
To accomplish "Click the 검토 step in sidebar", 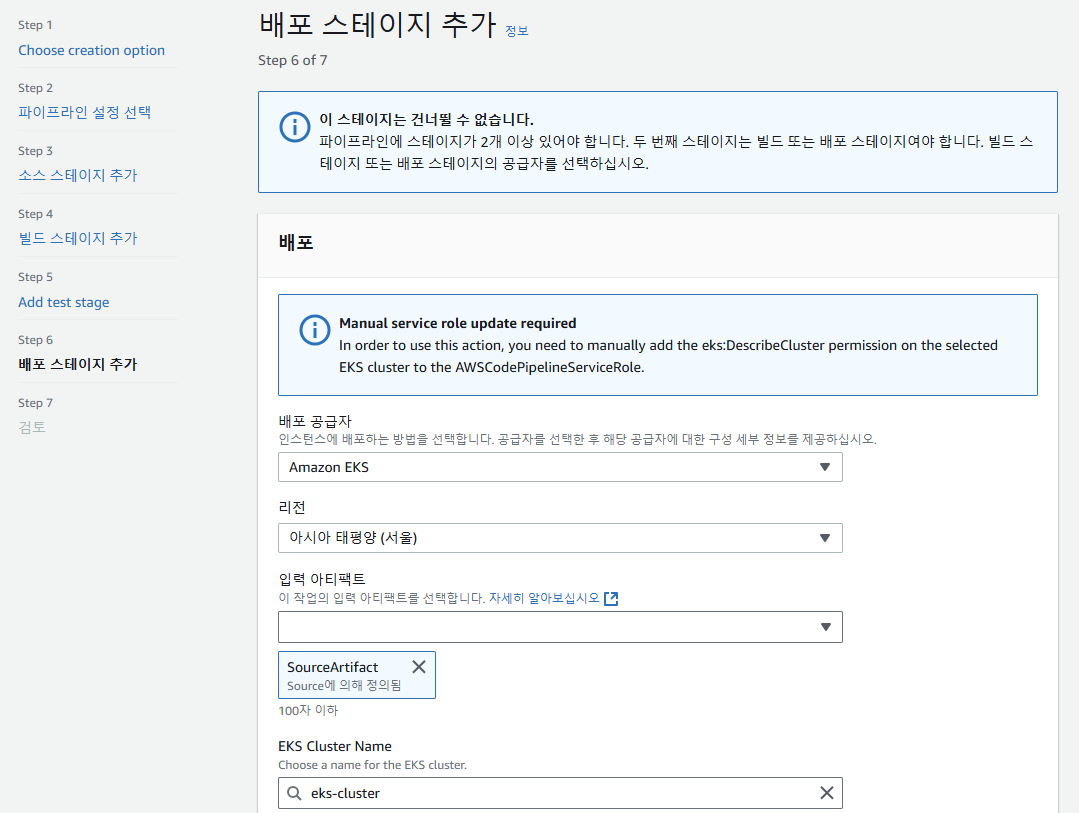I will coord(32,427).
